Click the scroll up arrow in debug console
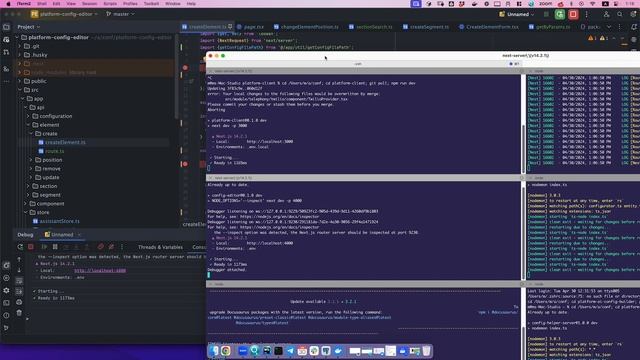 coord(19,259)
